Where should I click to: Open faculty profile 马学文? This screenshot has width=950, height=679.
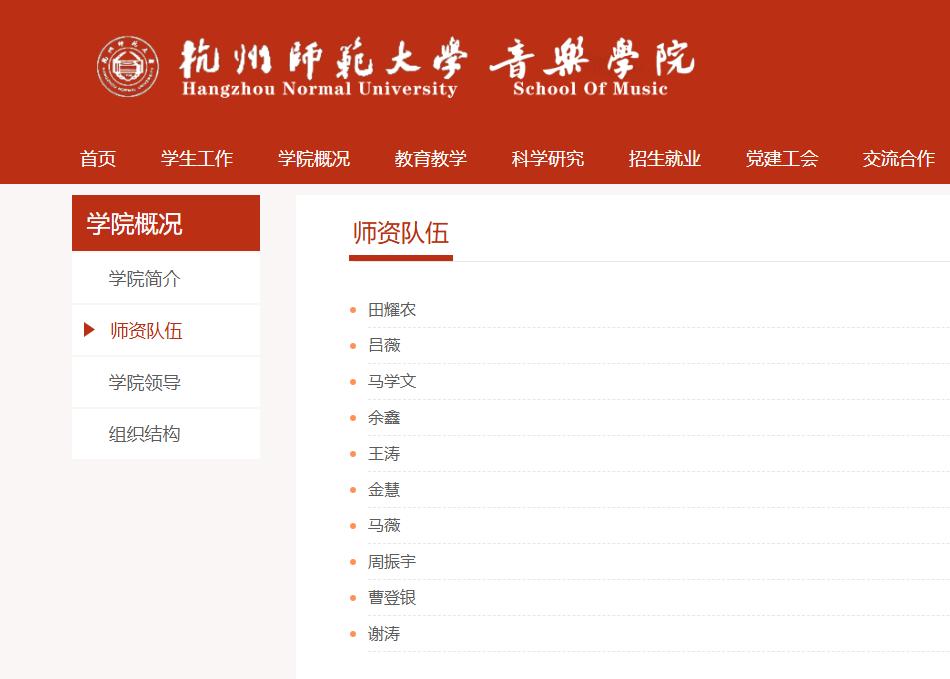pyautogui.click(x=392, y=382)
